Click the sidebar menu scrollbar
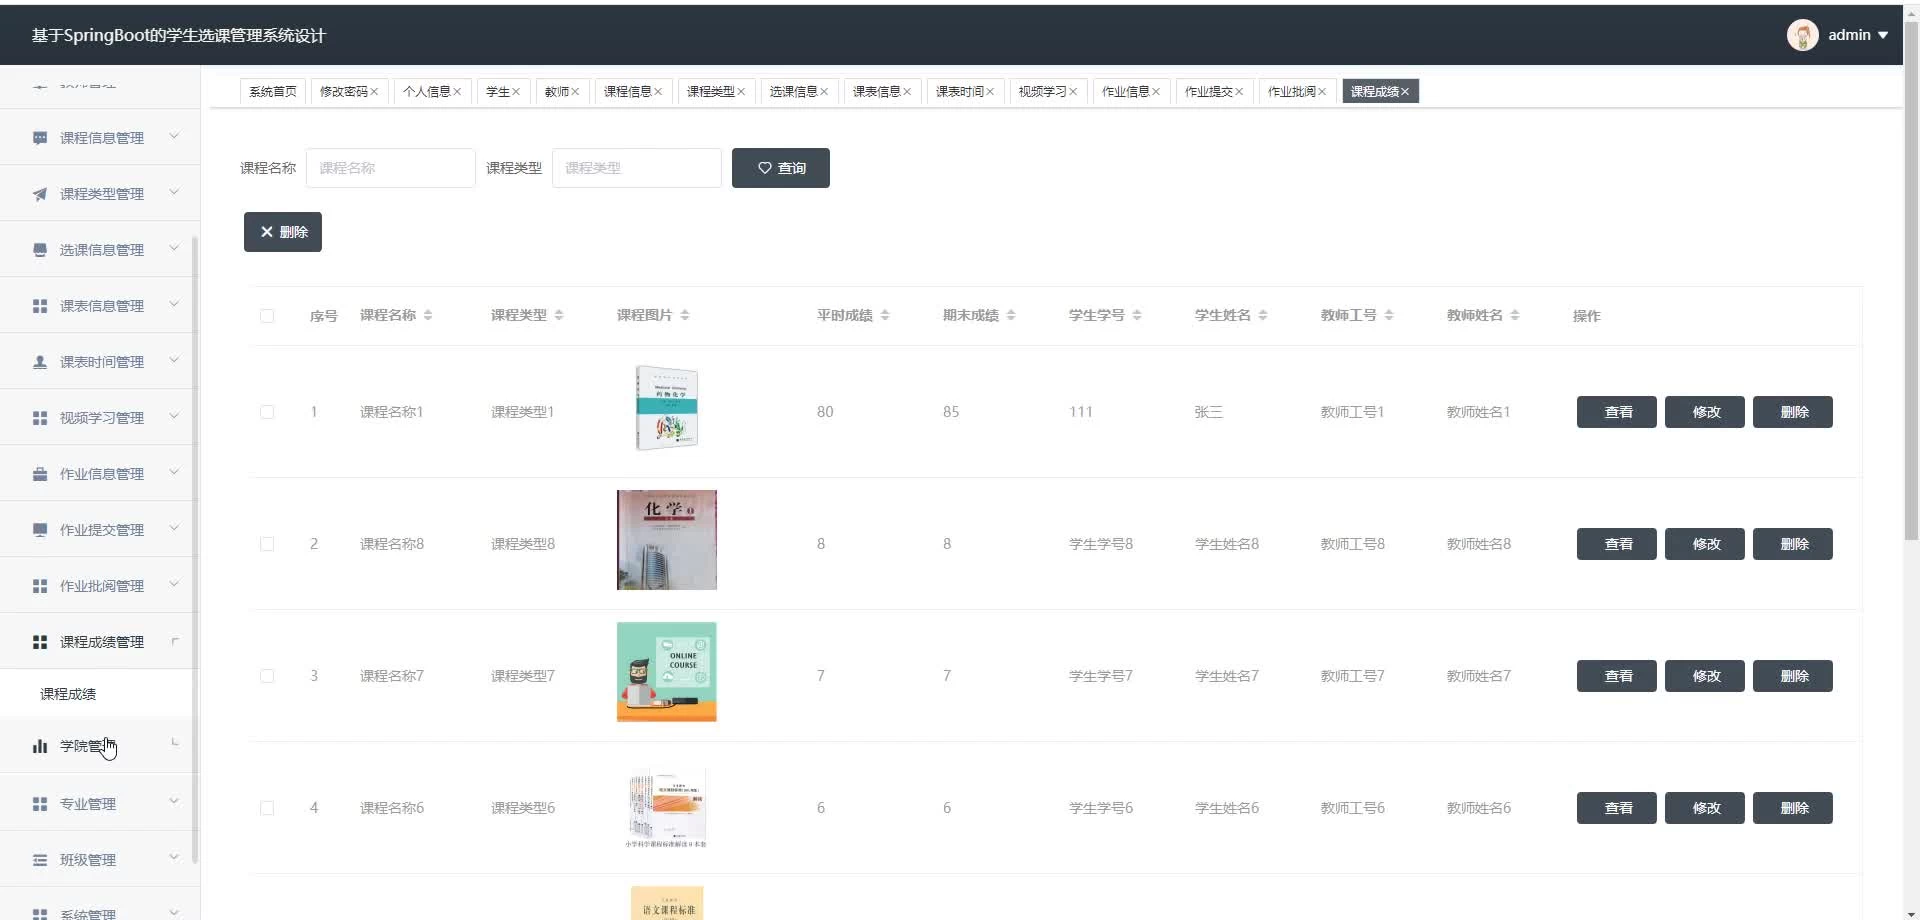1920x920 pixels. (x=195, y=550)
